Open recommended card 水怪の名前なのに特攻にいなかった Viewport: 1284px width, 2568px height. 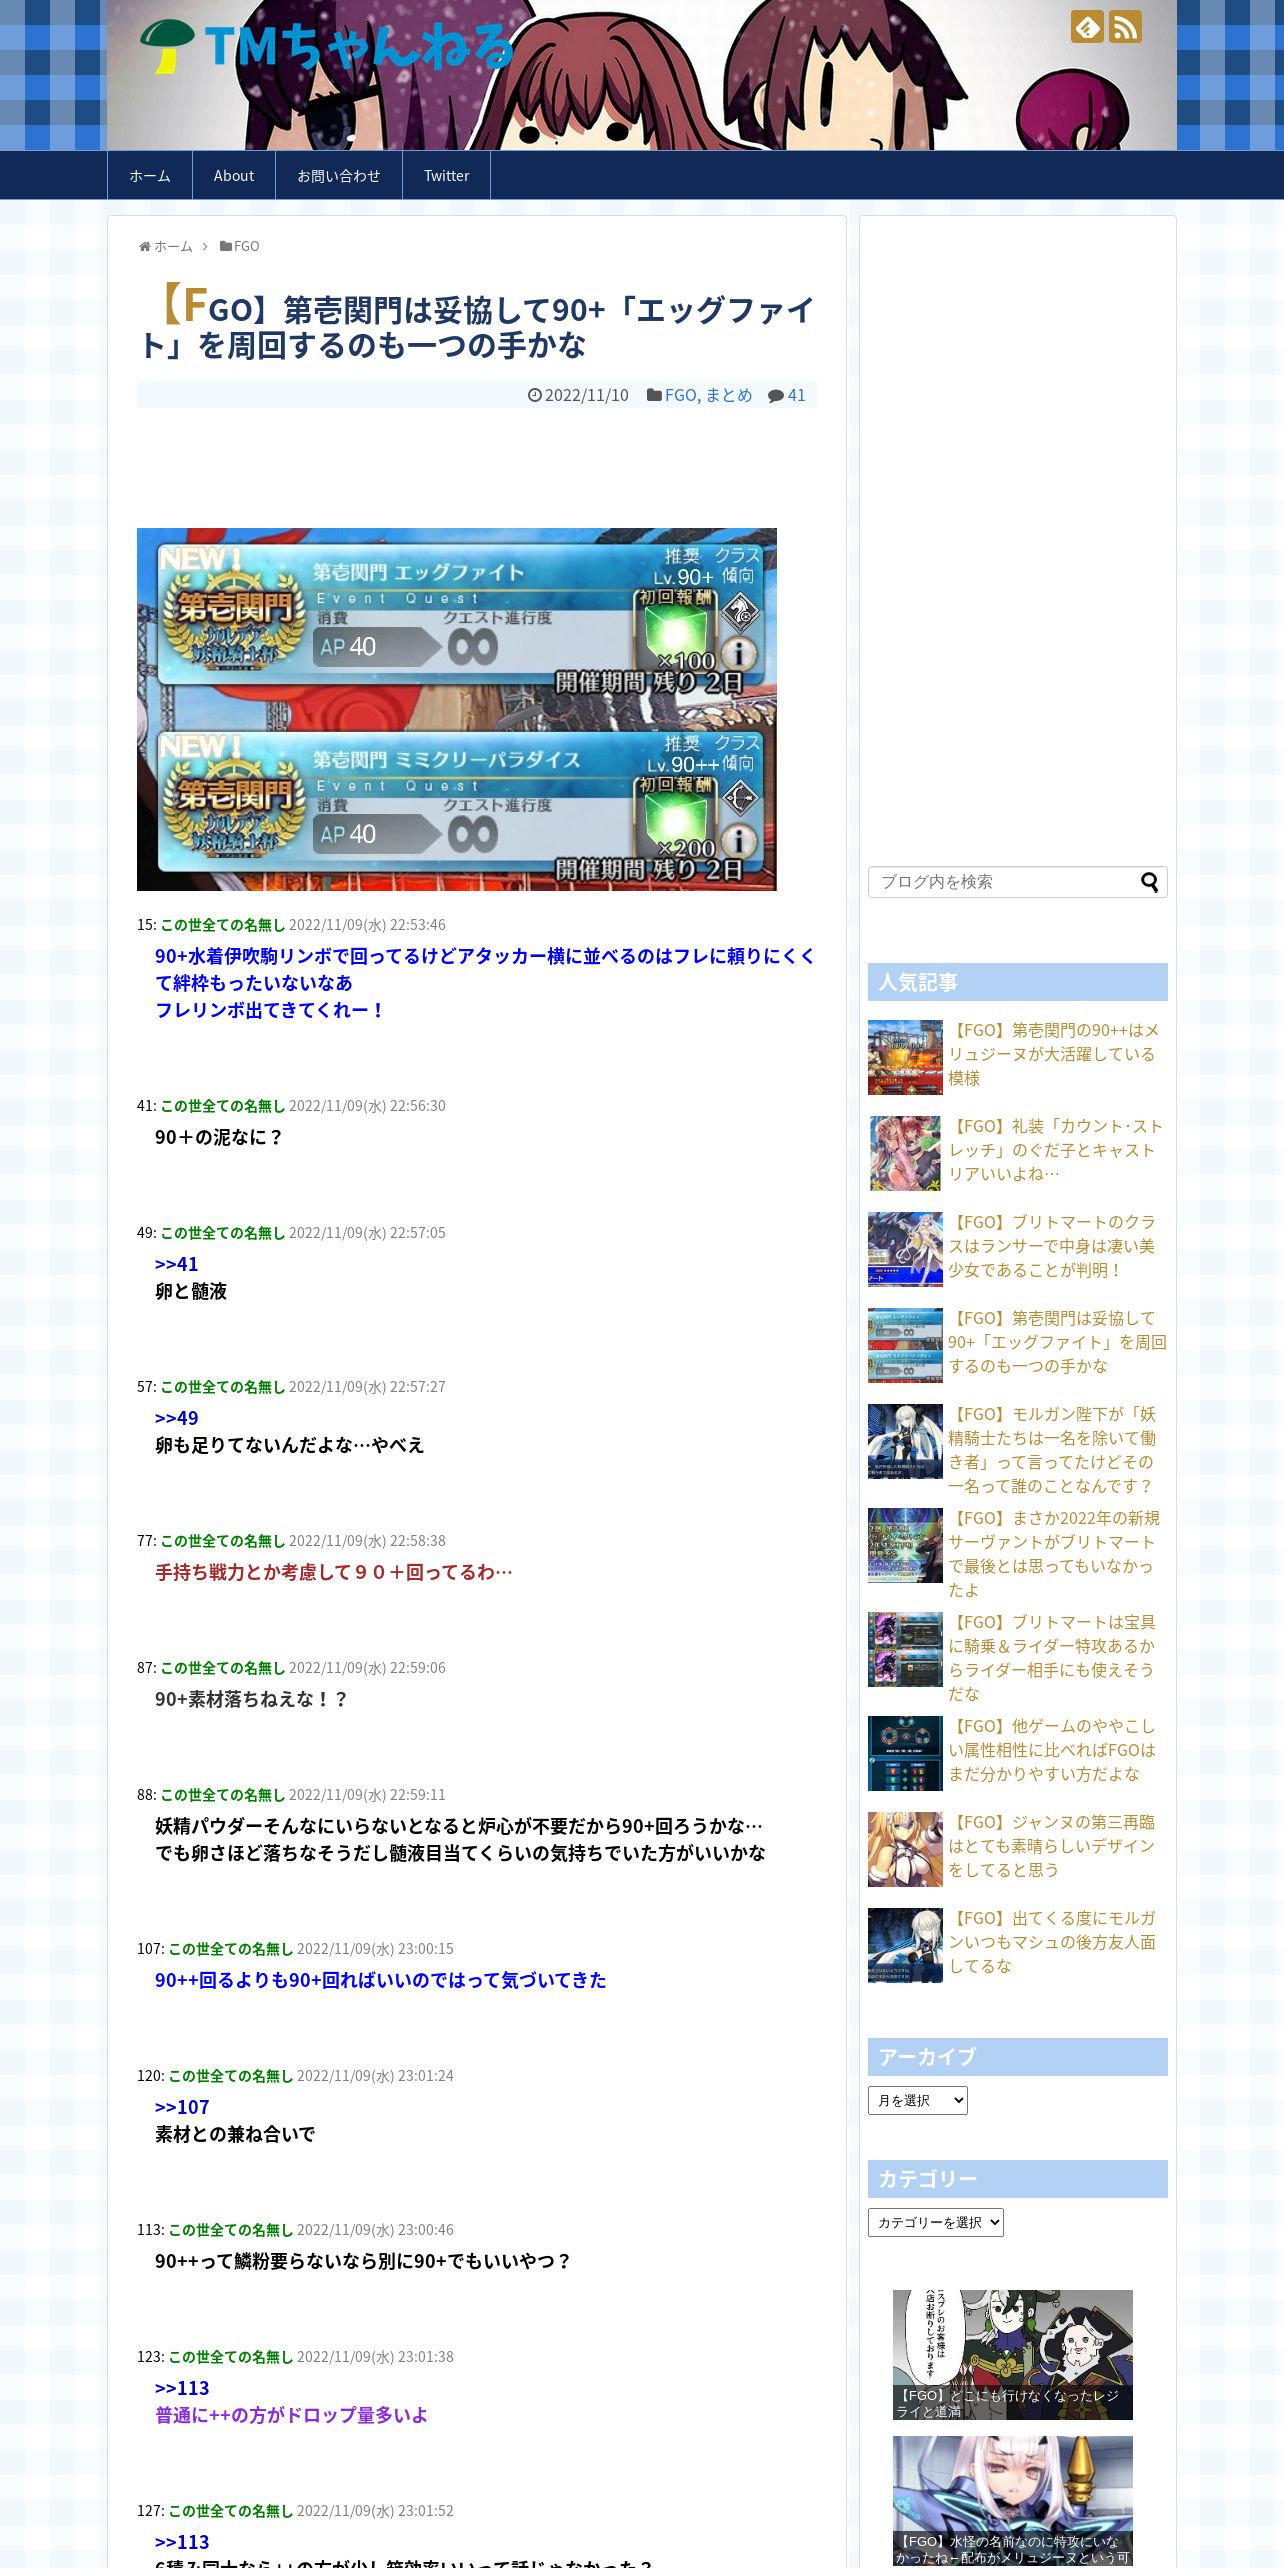(1013, 2501)
